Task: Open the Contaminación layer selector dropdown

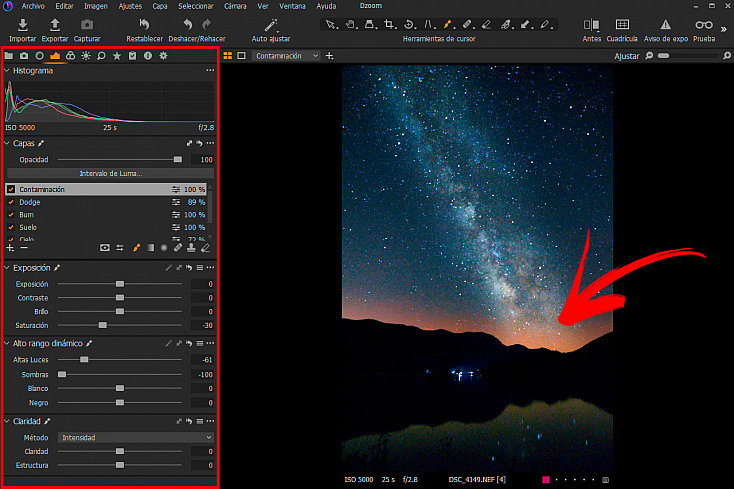Action: point(286,56)
